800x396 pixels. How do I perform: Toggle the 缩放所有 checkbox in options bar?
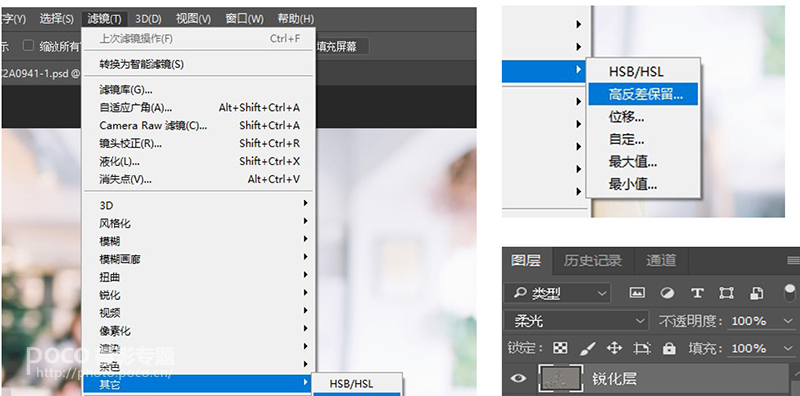[29, 46]
